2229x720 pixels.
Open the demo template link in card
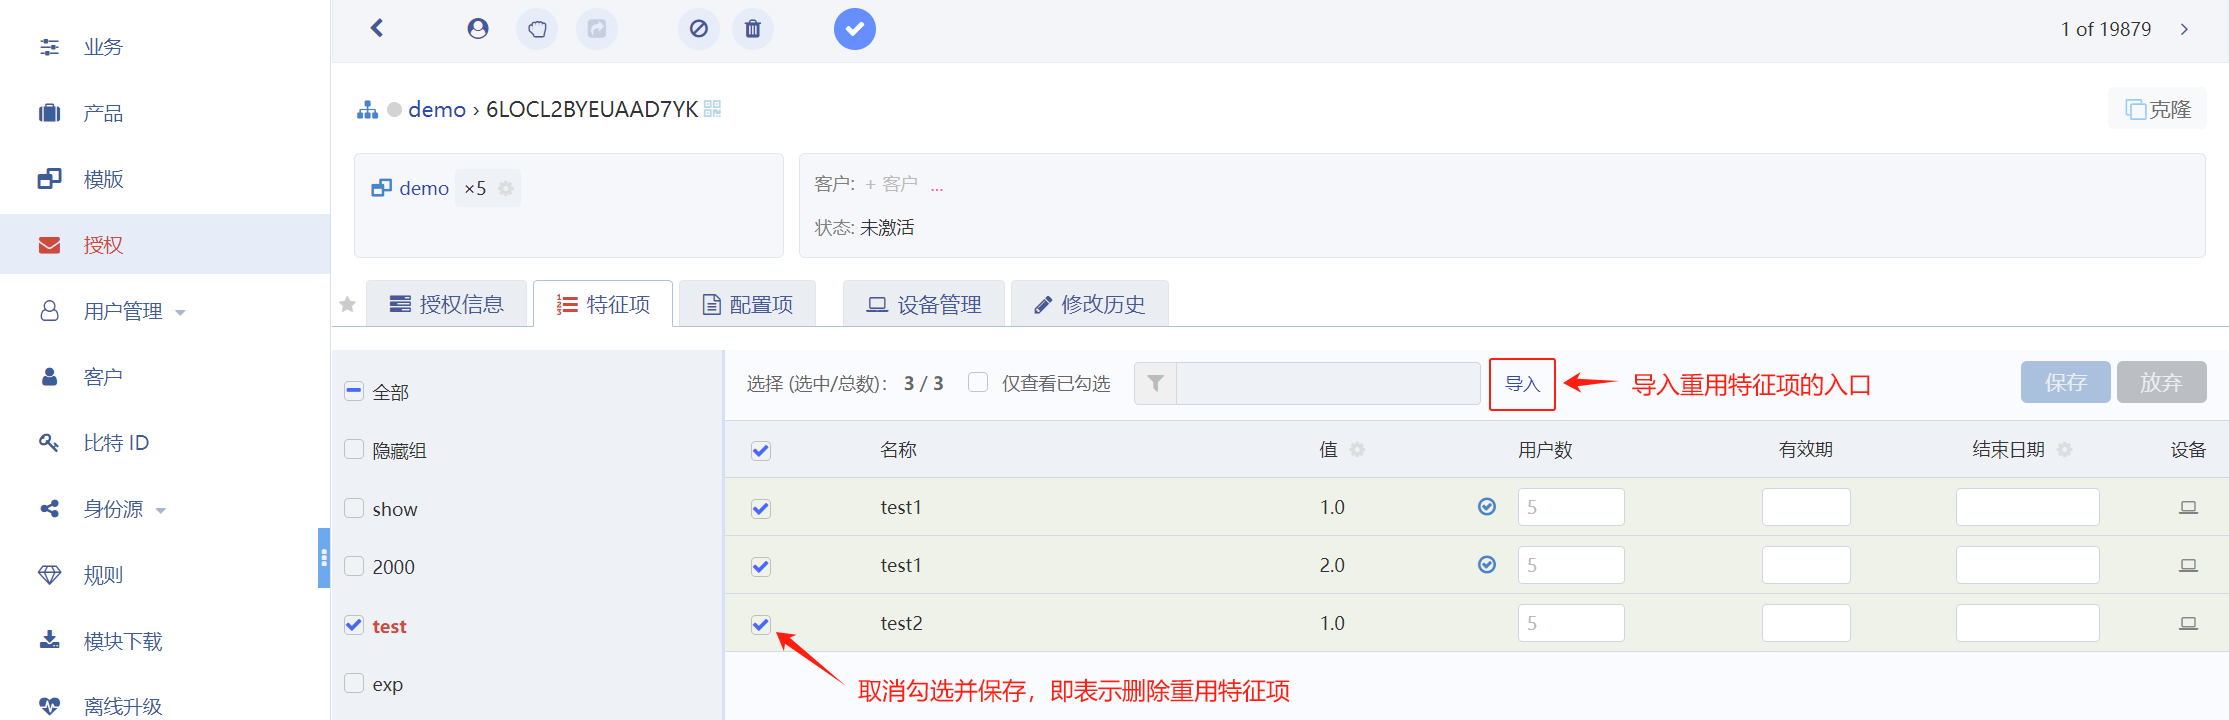pyautogui.click(x=424, y=188)
